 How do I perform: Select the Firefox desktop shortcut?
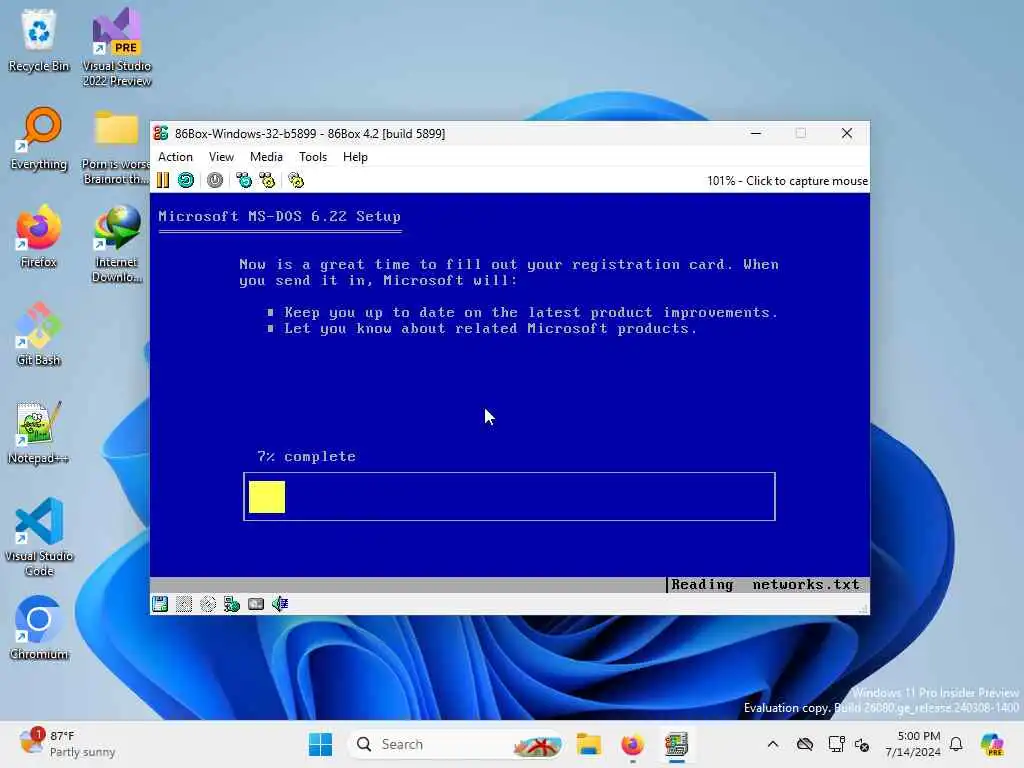(x=39, y=236)
